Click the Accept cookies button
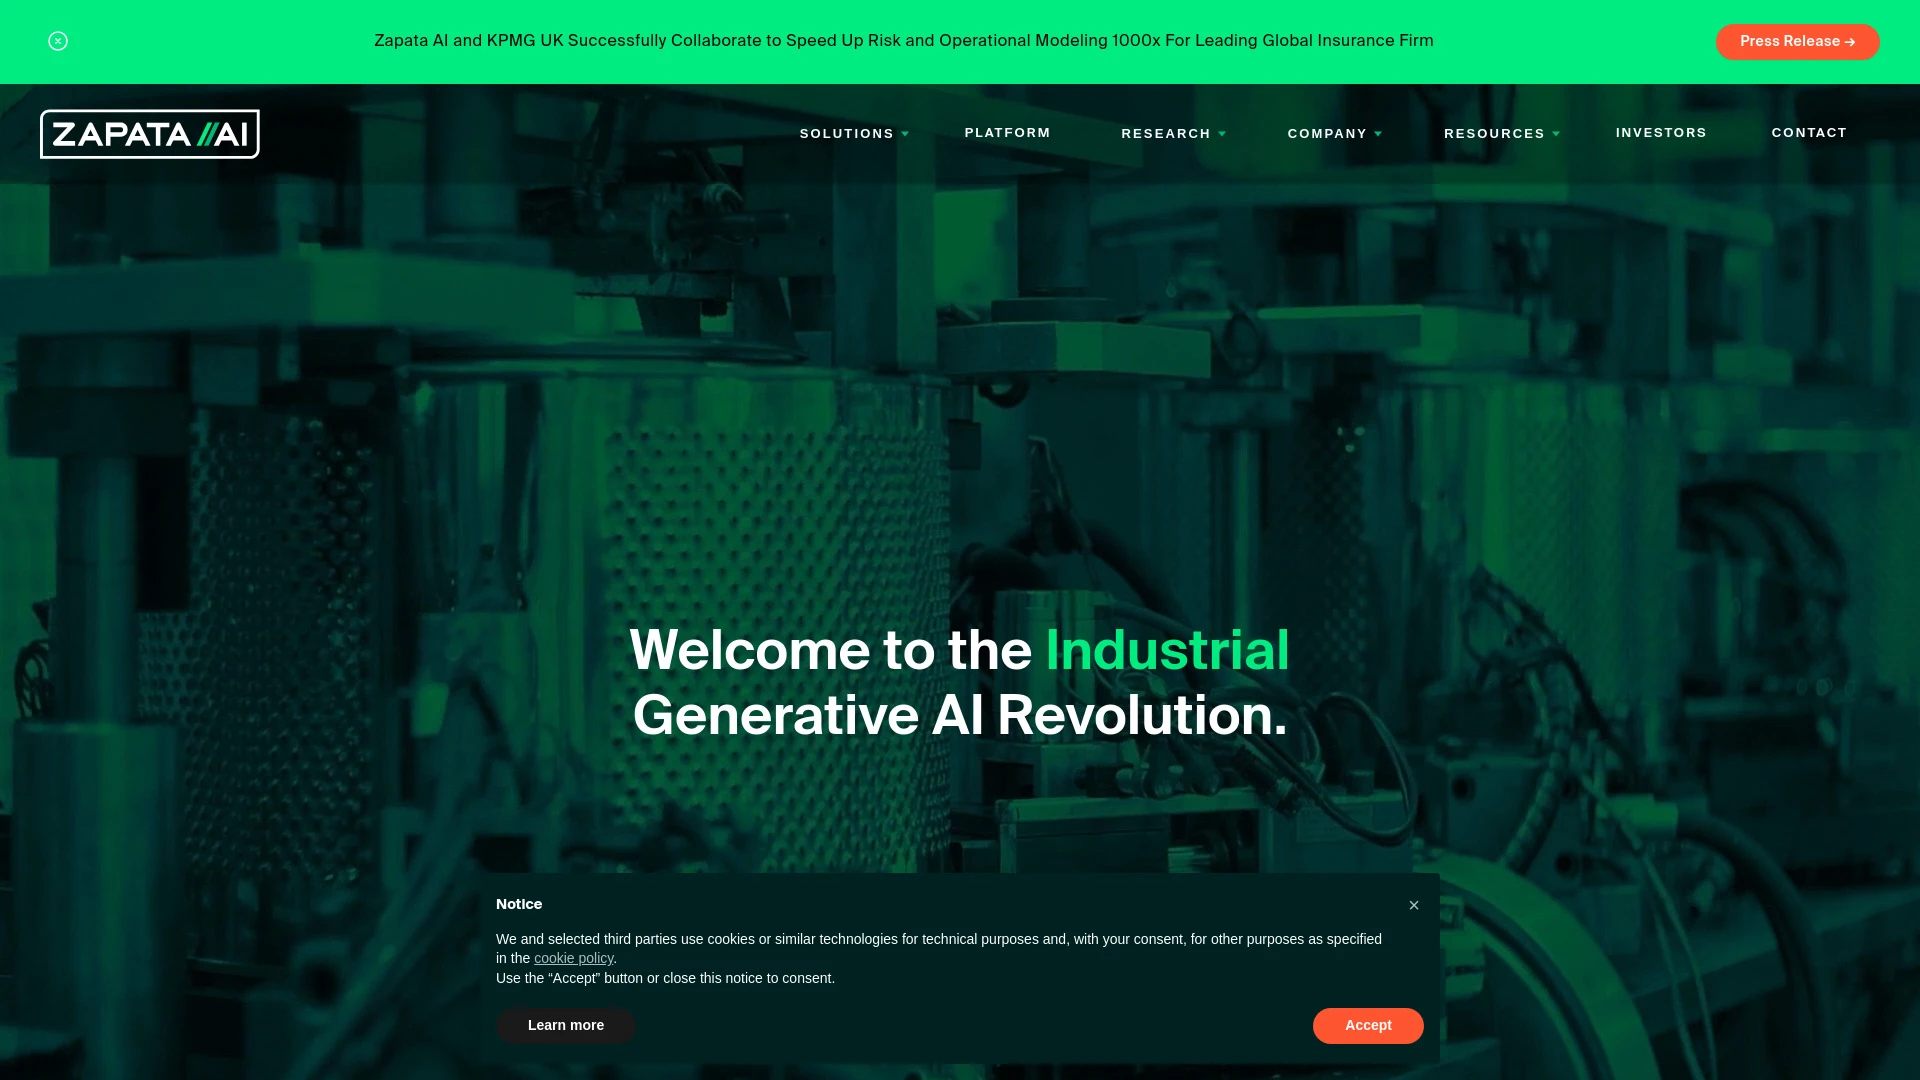Image resolution: width=1920 pixels, height=1080 pixels. (1367, 1025)
